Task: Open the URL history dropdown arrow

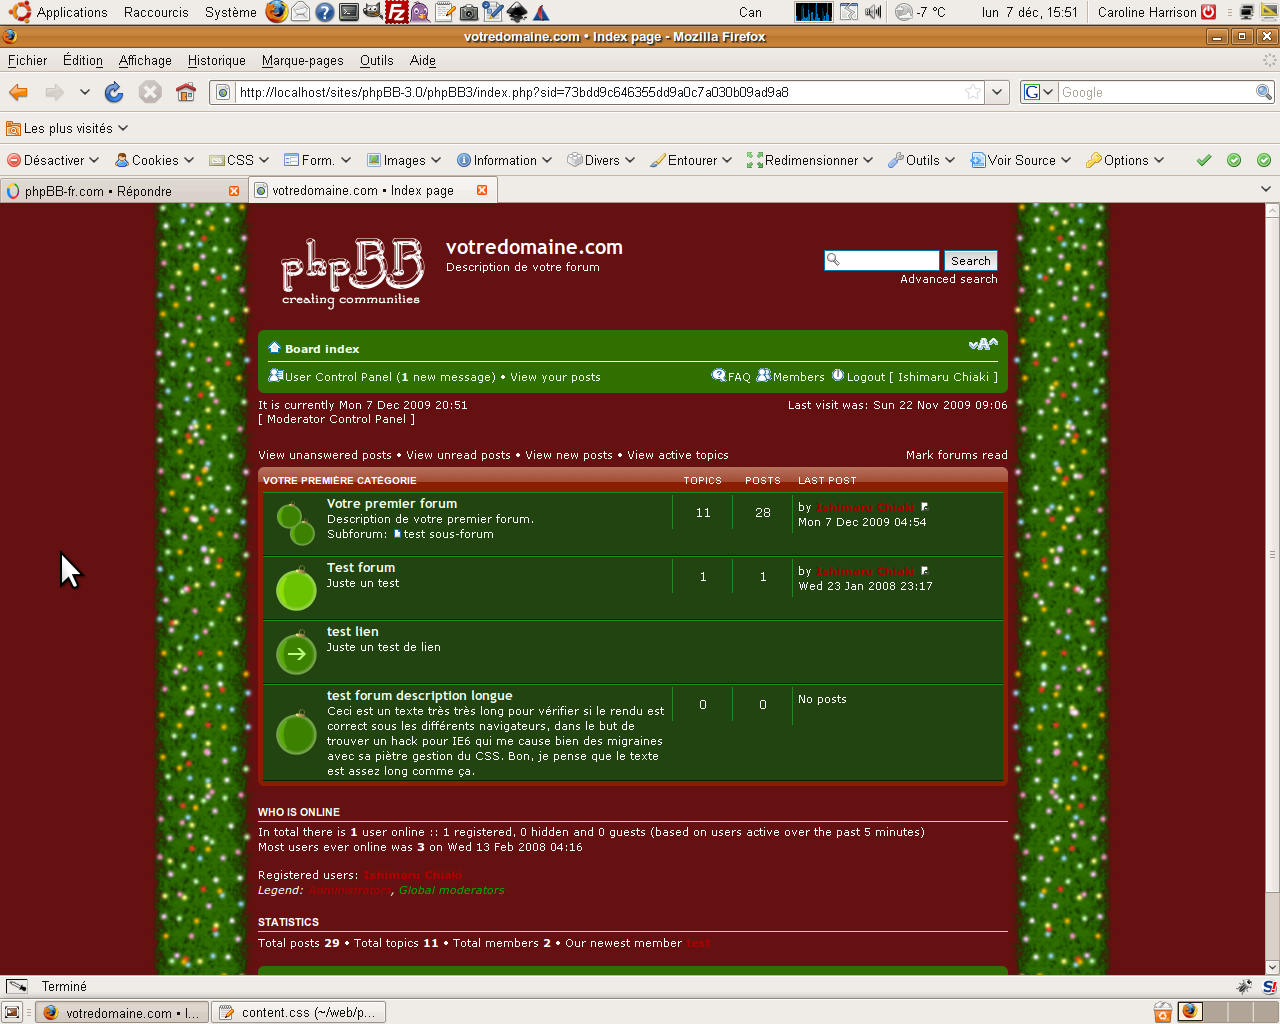Action: coord(997,92)
